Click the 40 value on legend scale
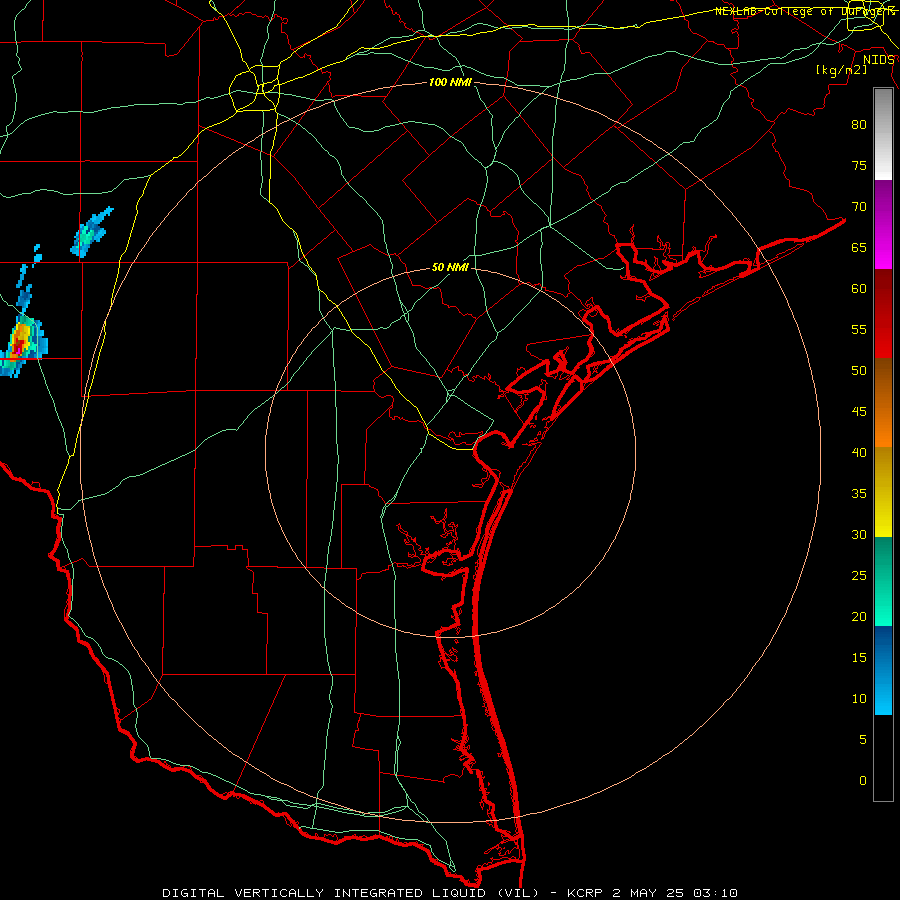This screenshot has height=900, width=900. pyautogui.click(x=859, y=452)
